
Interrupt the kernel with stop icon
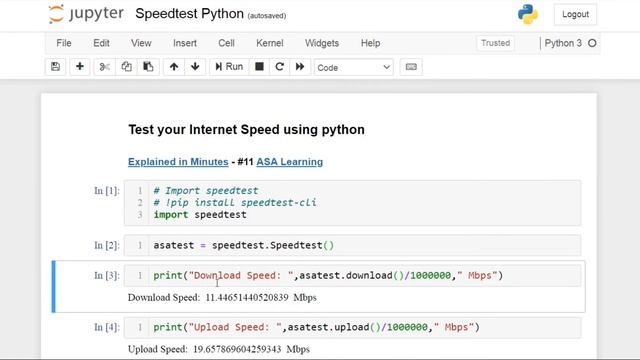point(259,67)
